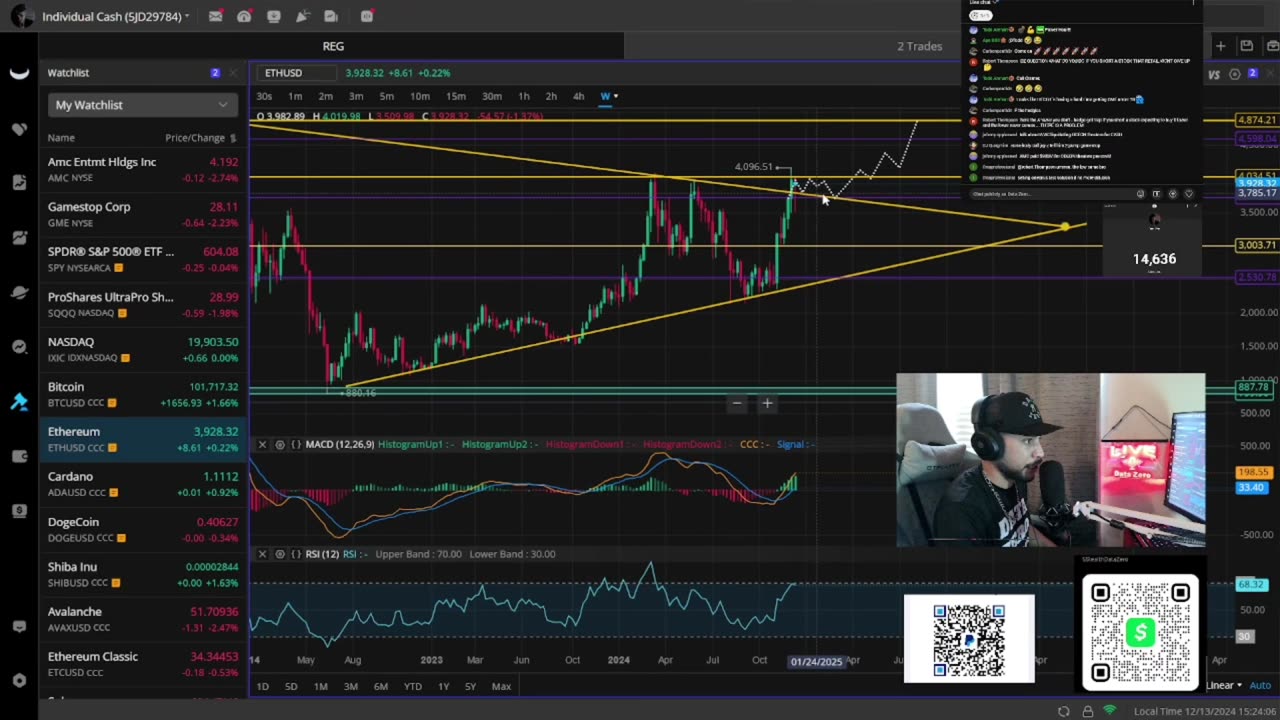The height and width of the screenshot is (720, 1280).
Task: Click the VS compare icon on chart
Action: tap(1214, 74)
